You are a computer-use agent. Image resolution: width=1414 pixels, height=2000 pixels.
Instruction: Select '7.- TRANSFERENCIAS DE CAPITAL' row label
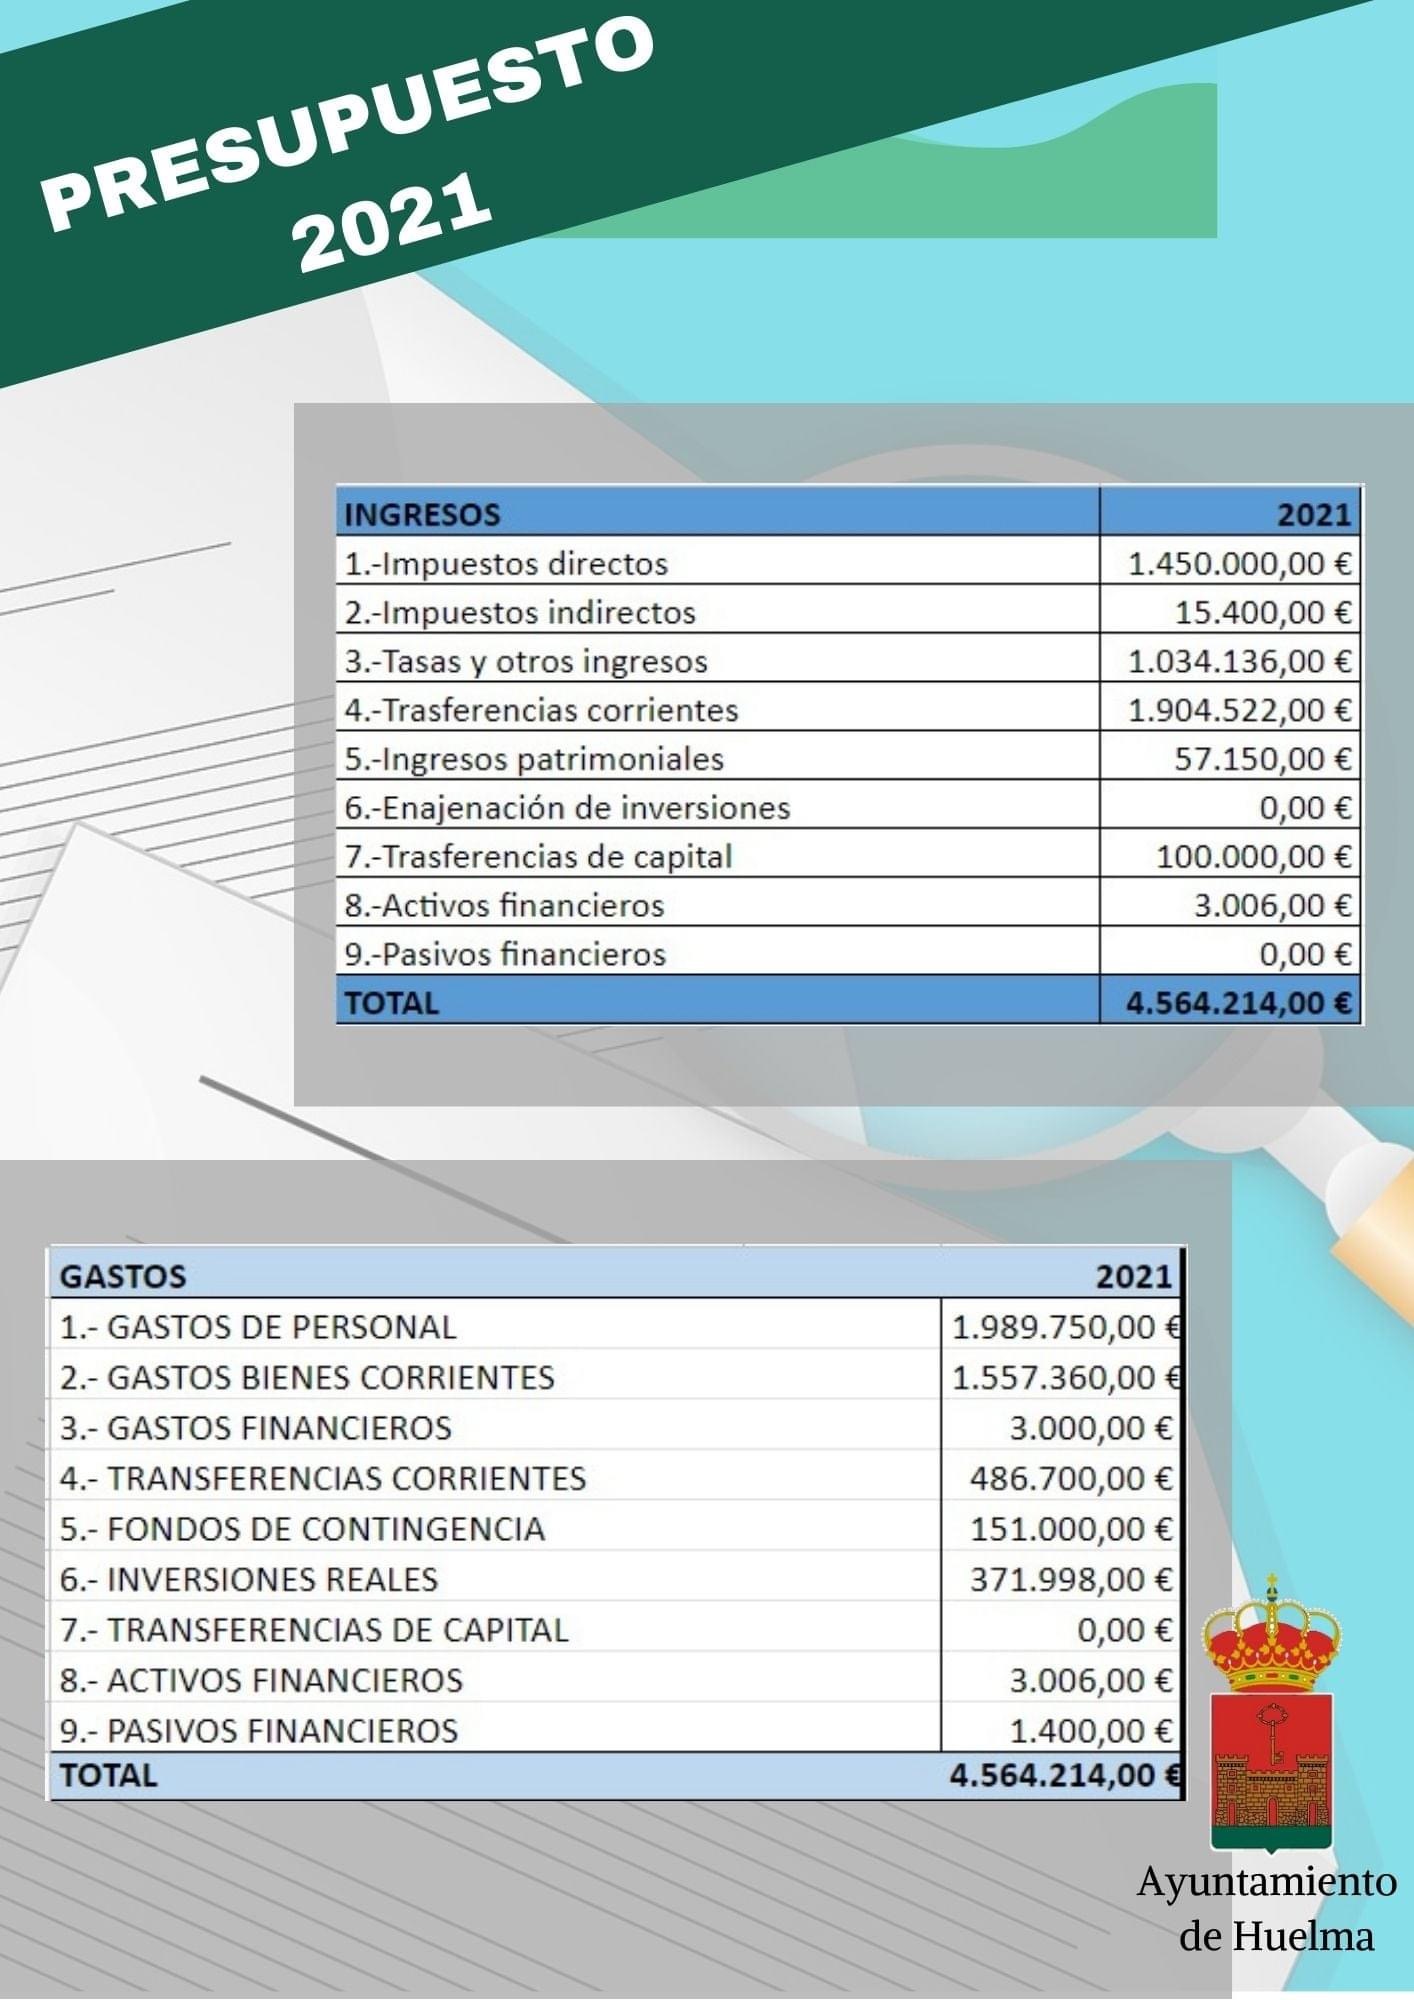[314, 1630]
